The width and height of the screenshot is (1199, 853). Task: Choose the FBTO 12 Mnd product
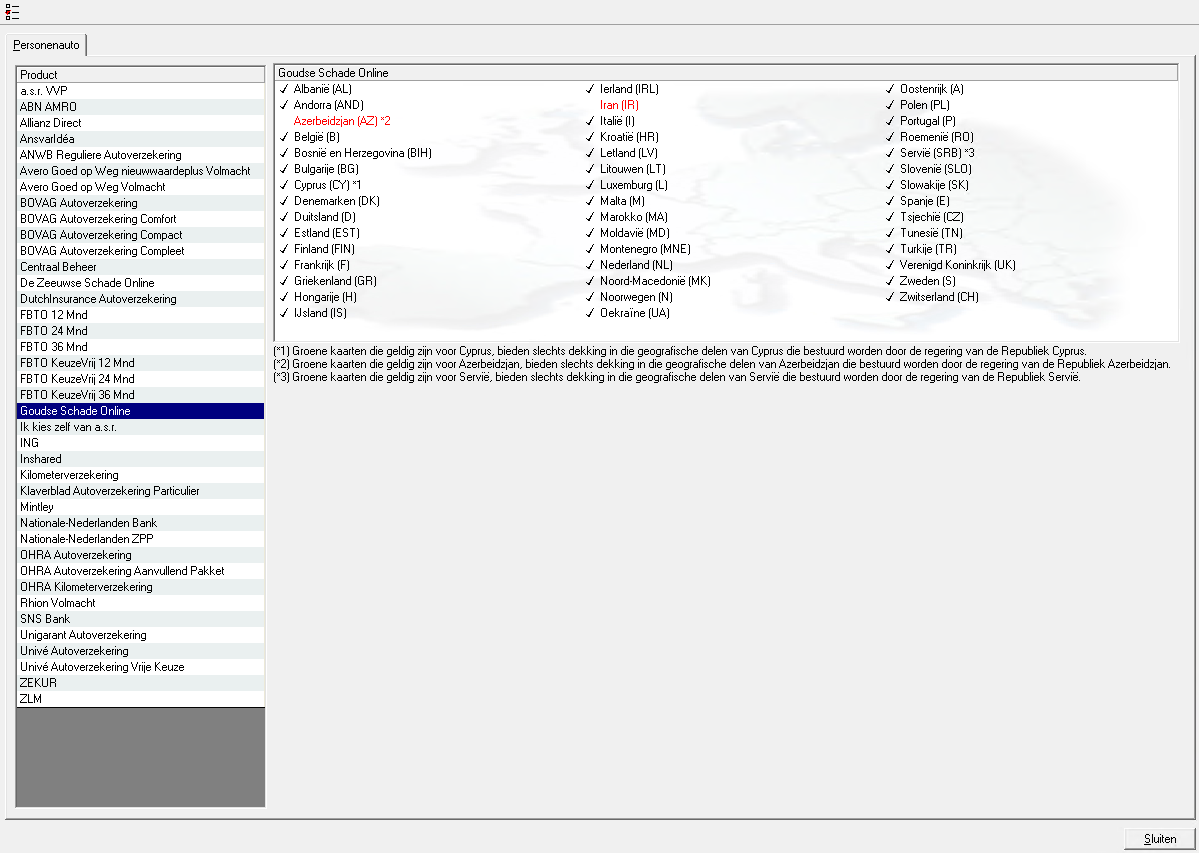click(x=140, y=315)
